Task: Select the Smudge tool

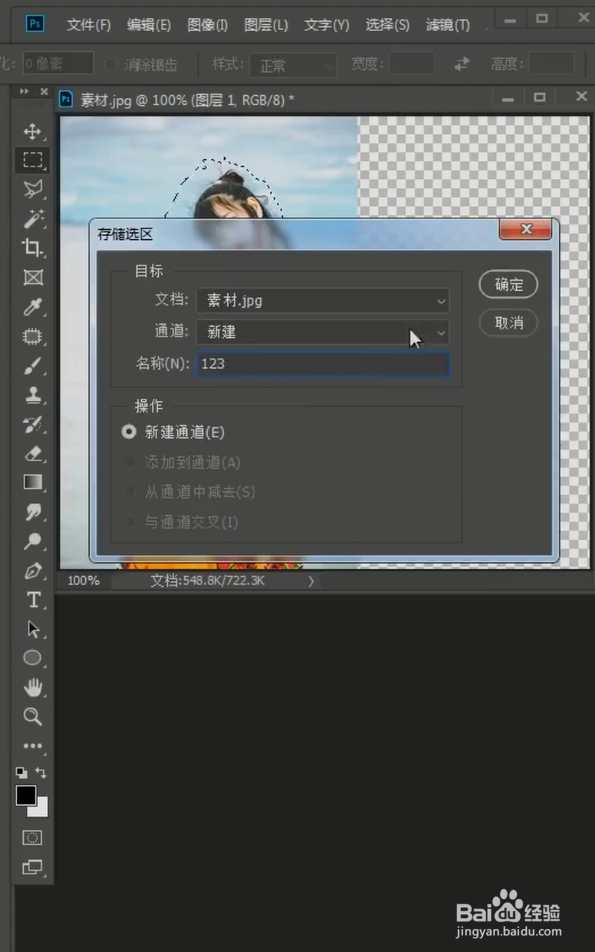Action: tap(32, 512)
